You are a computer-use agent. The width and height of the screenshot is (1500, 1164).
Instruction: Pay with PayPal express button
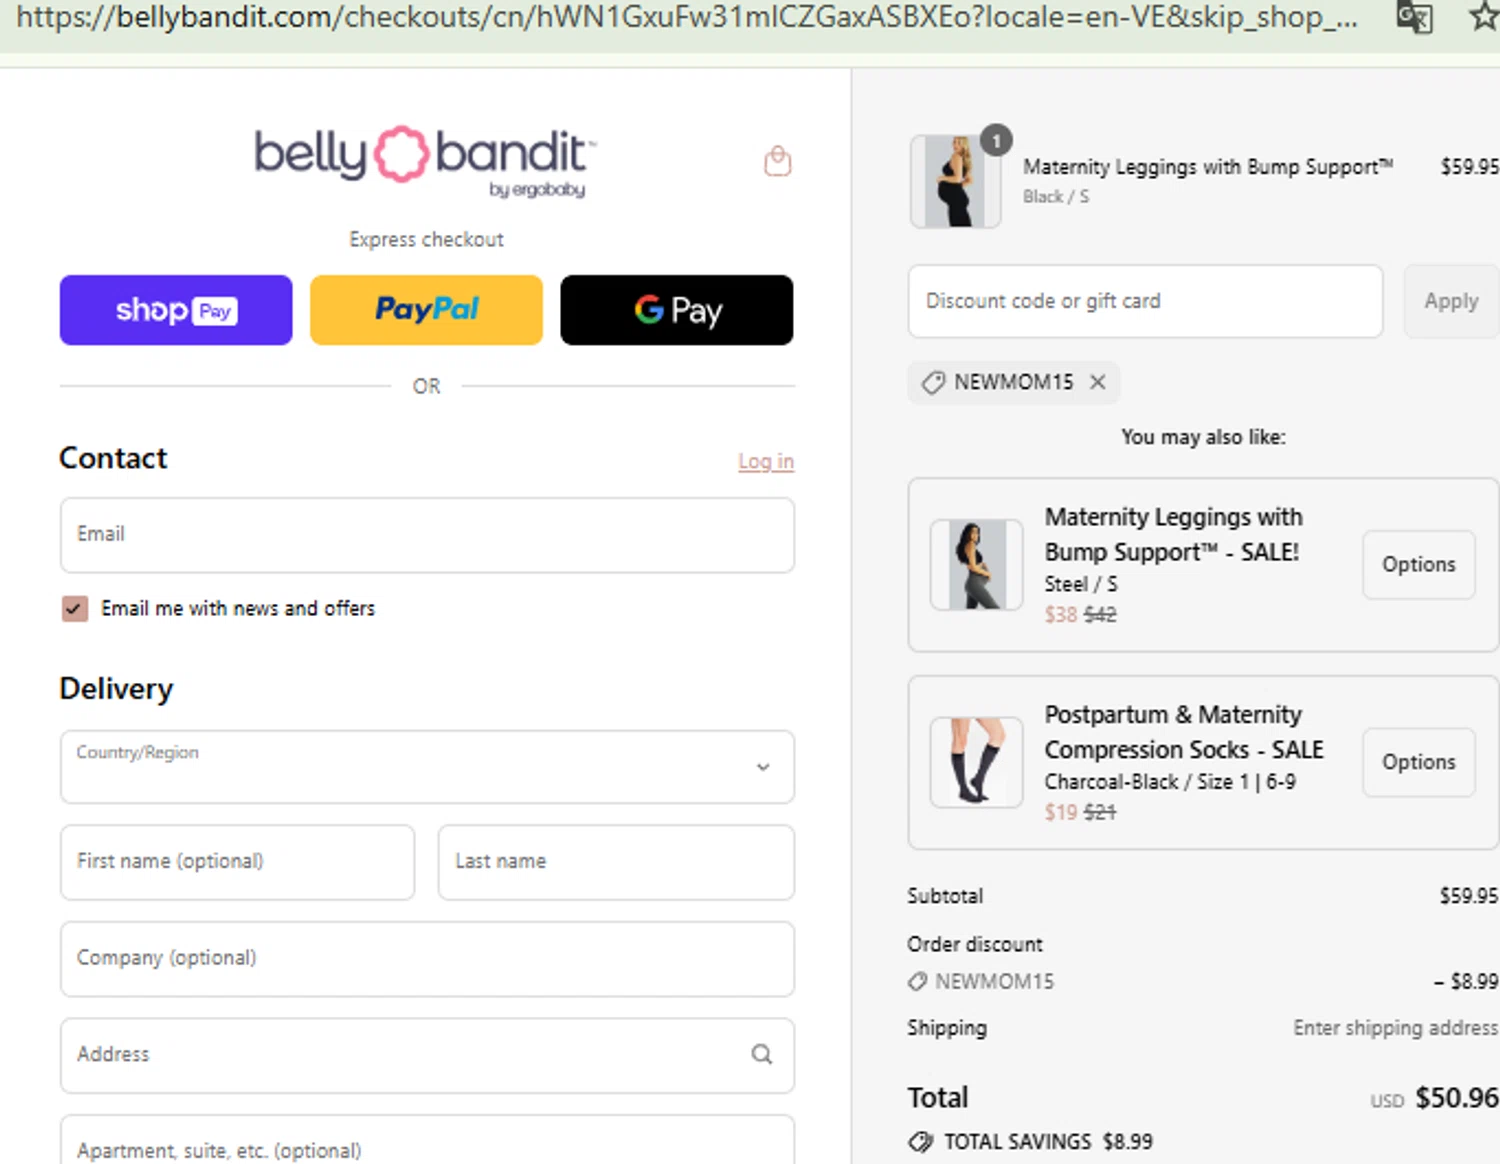tap(426, 310)
